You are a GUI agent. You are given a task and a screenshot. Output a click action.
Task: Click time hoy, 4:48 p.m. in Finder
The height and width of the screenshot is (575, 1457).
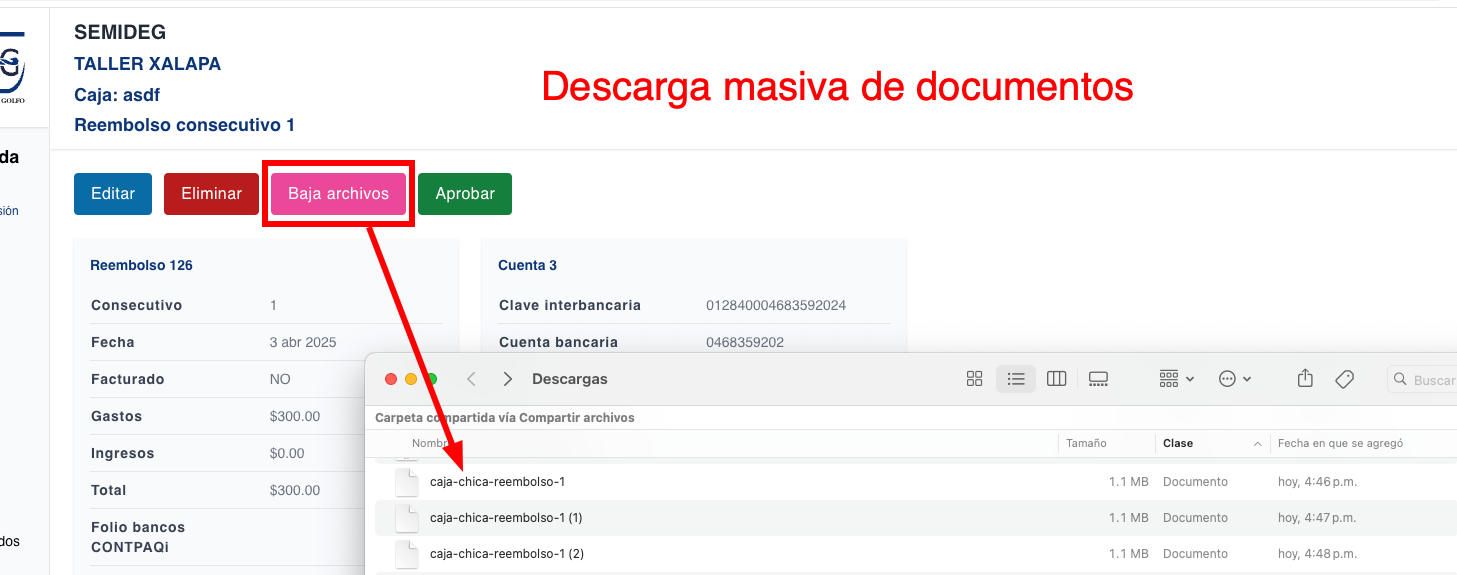pos(1317,554)
